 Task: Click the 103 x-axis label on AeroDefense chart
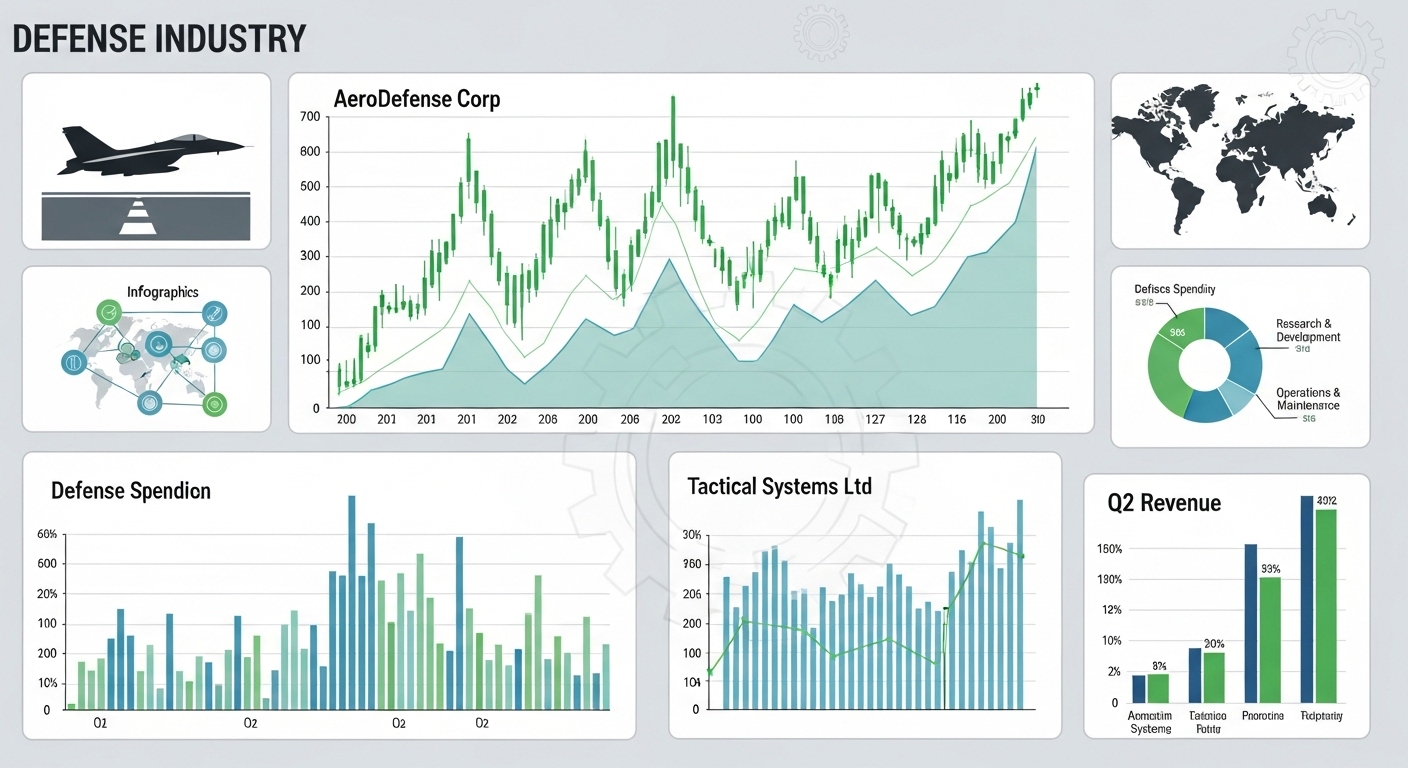(712, 420)
